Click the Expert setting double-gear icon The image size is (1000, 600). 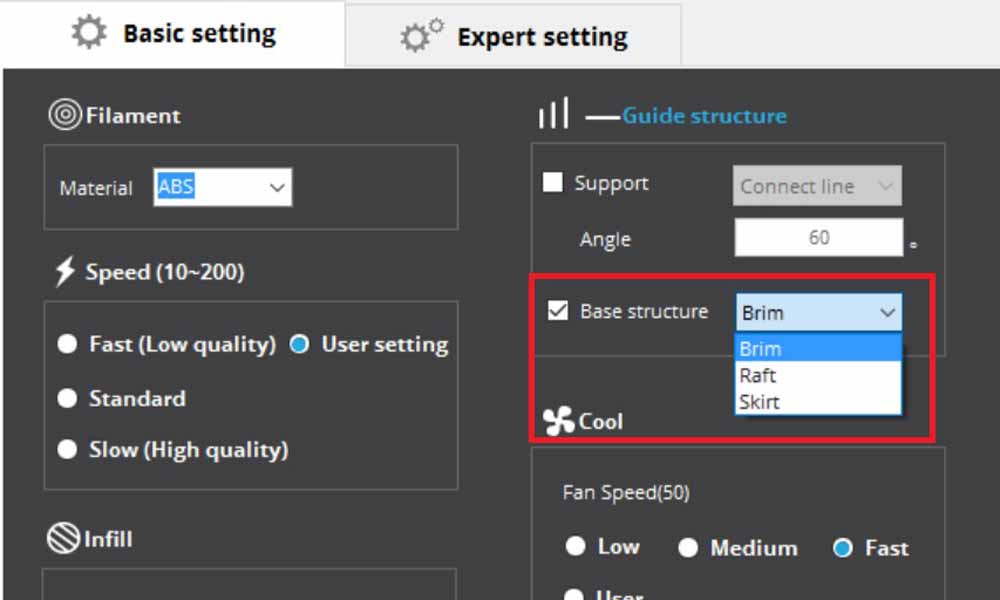(x=421, y=35)
